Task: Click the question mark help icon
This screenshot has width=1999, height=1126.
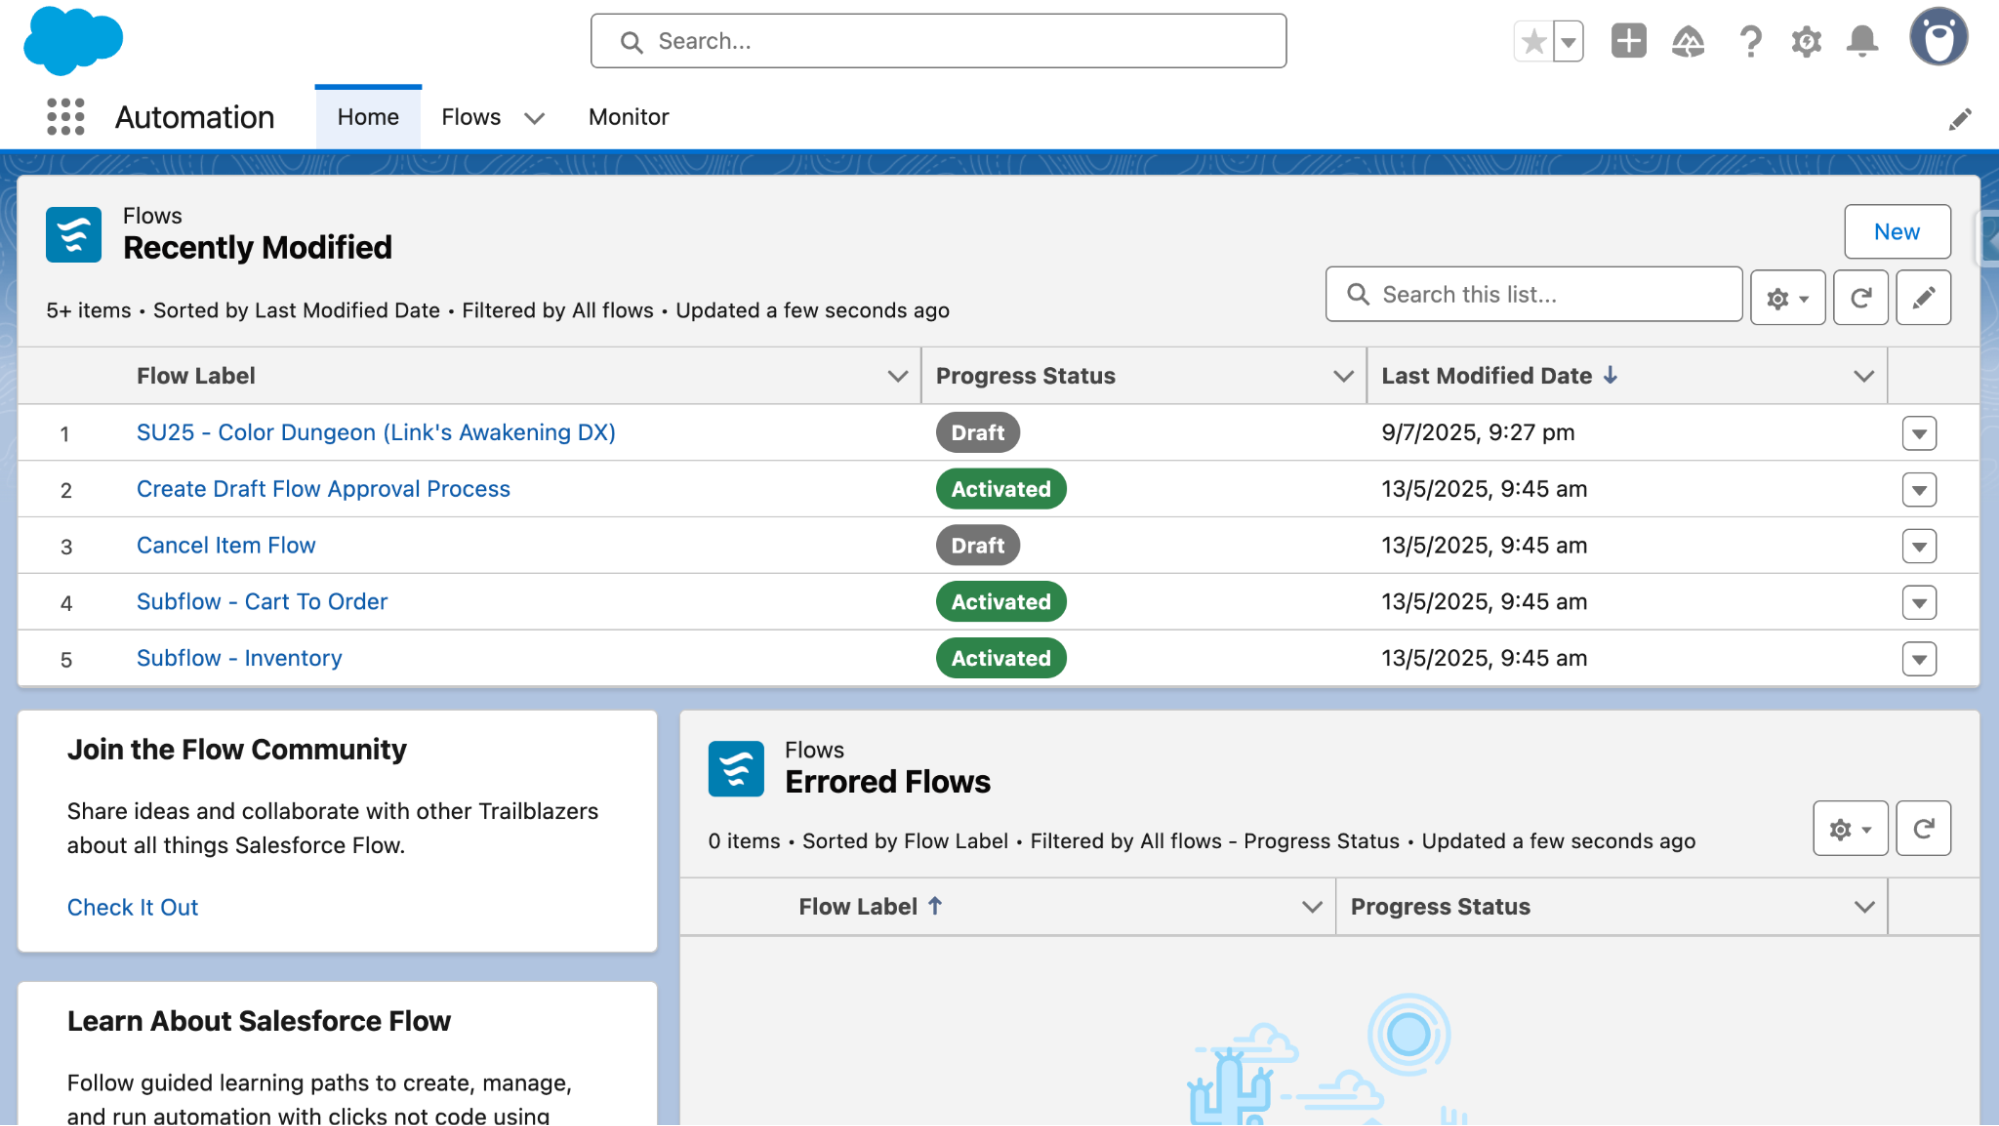Action: tap(1750, 41)
